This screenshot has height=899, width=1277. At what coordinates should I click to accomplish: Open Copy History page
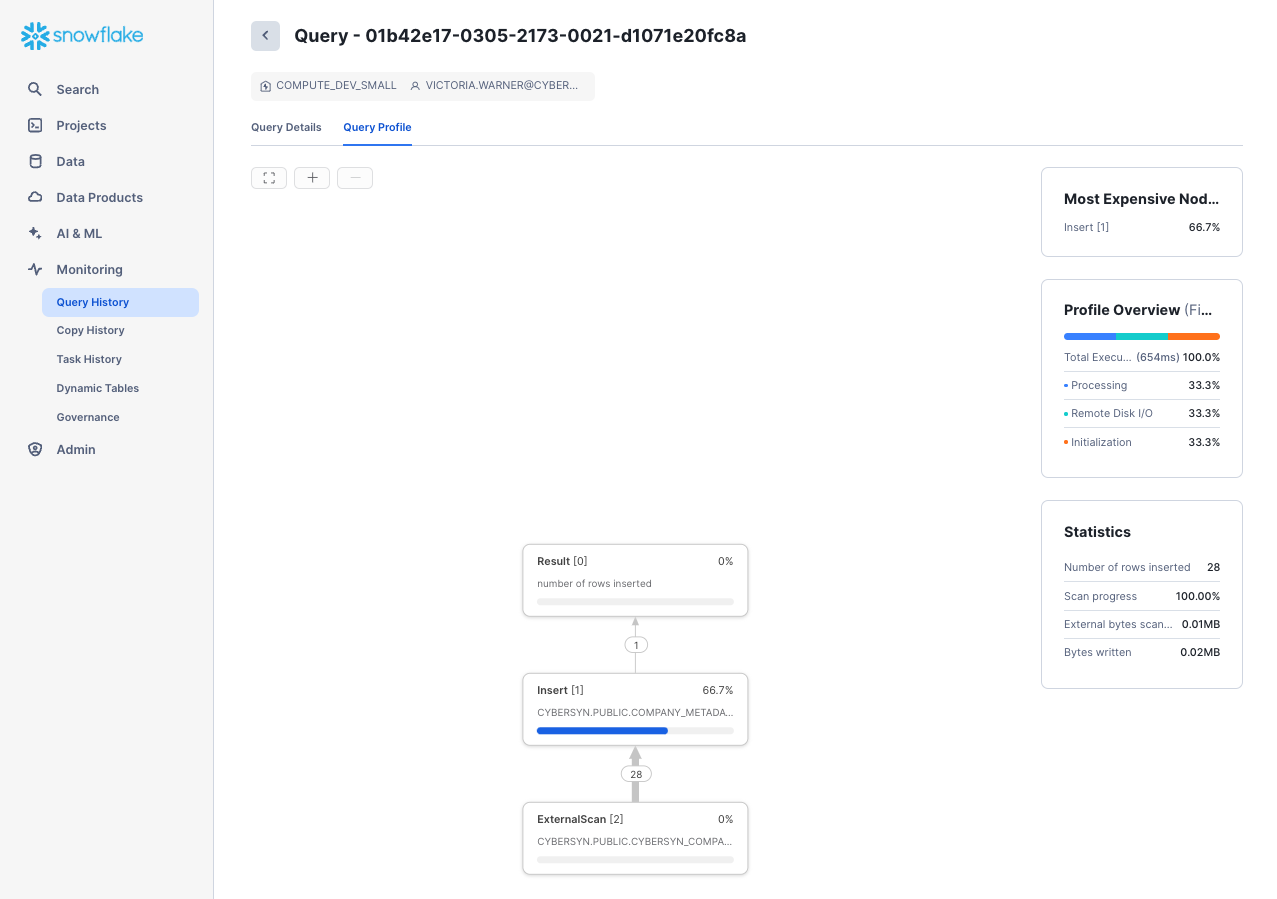point(90,331)
